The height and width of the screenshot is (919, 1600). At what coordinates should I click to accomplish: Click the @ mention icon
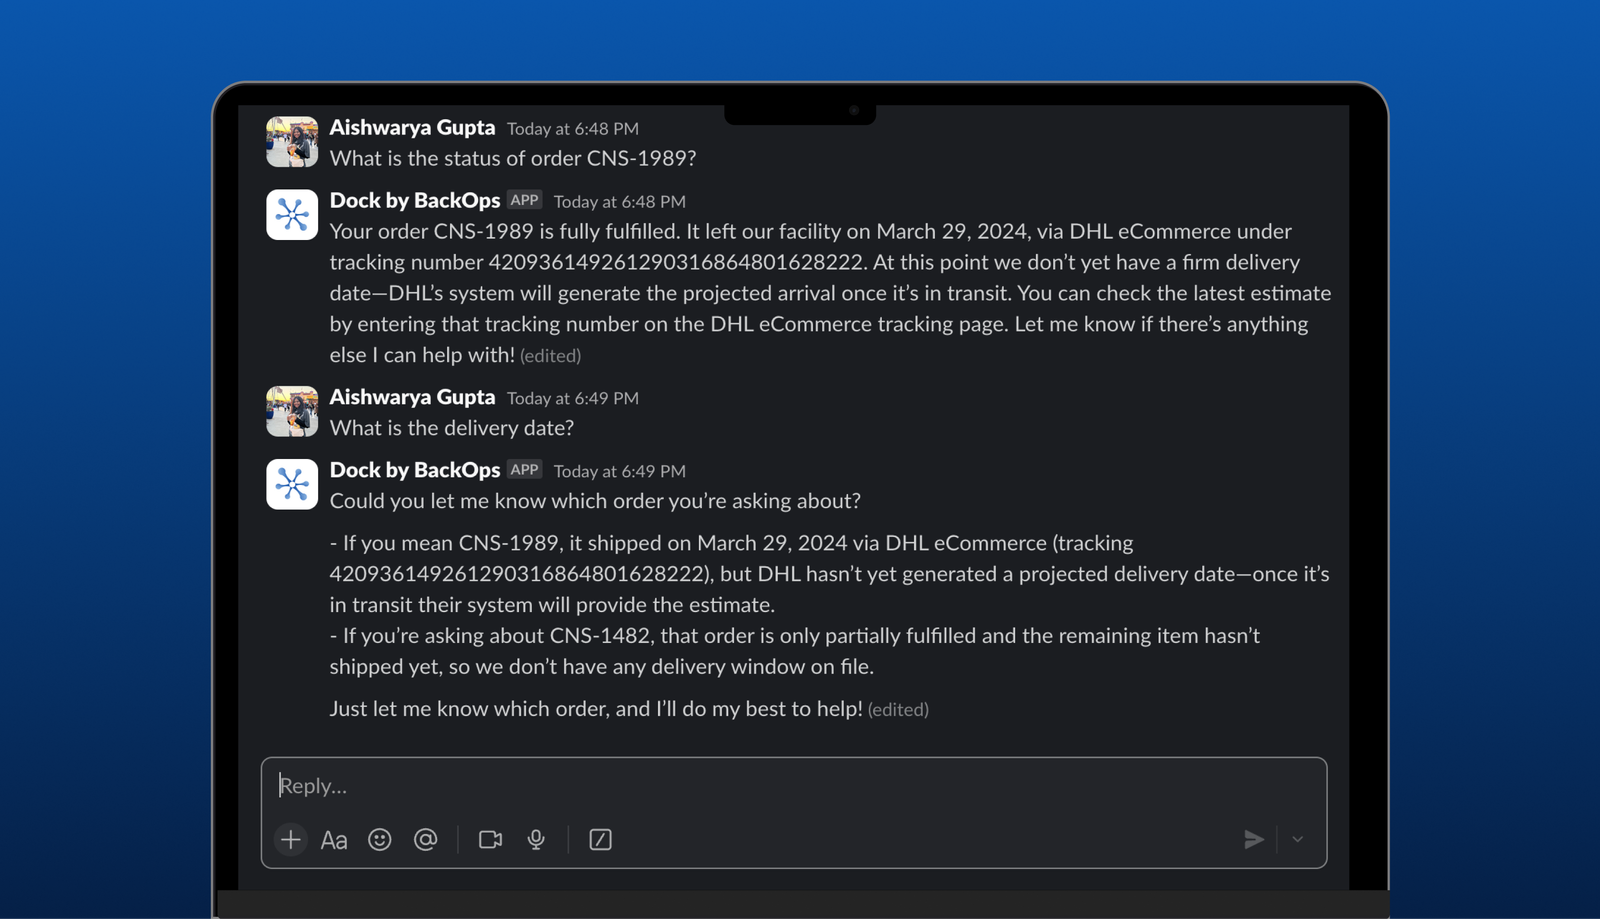pyautogui.click(x=425, y=839)
